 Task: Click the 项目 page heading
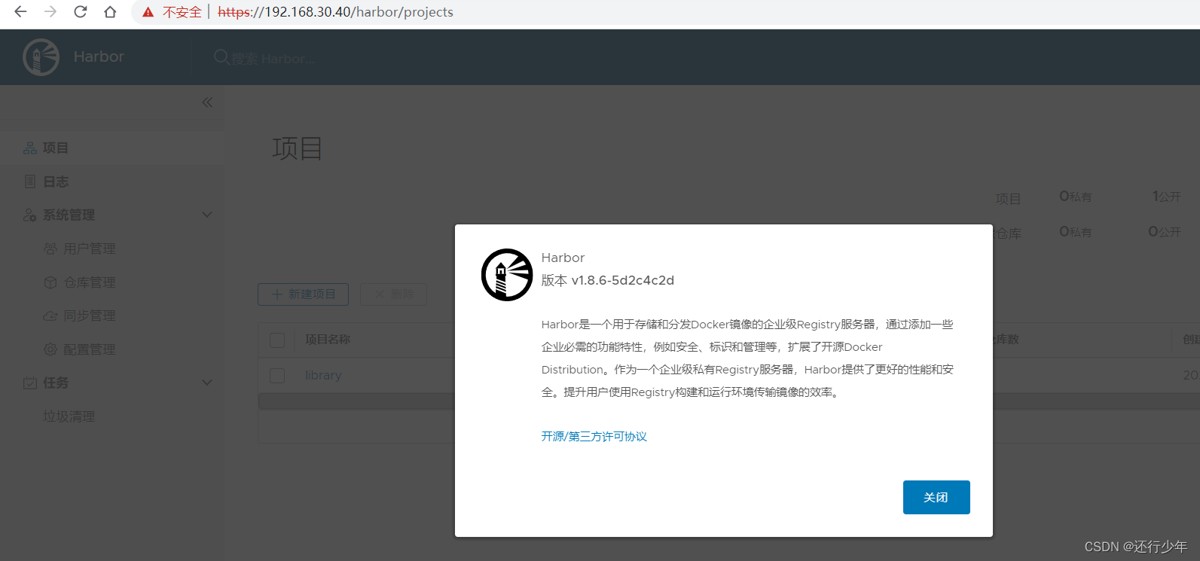[x=298, y=148]
